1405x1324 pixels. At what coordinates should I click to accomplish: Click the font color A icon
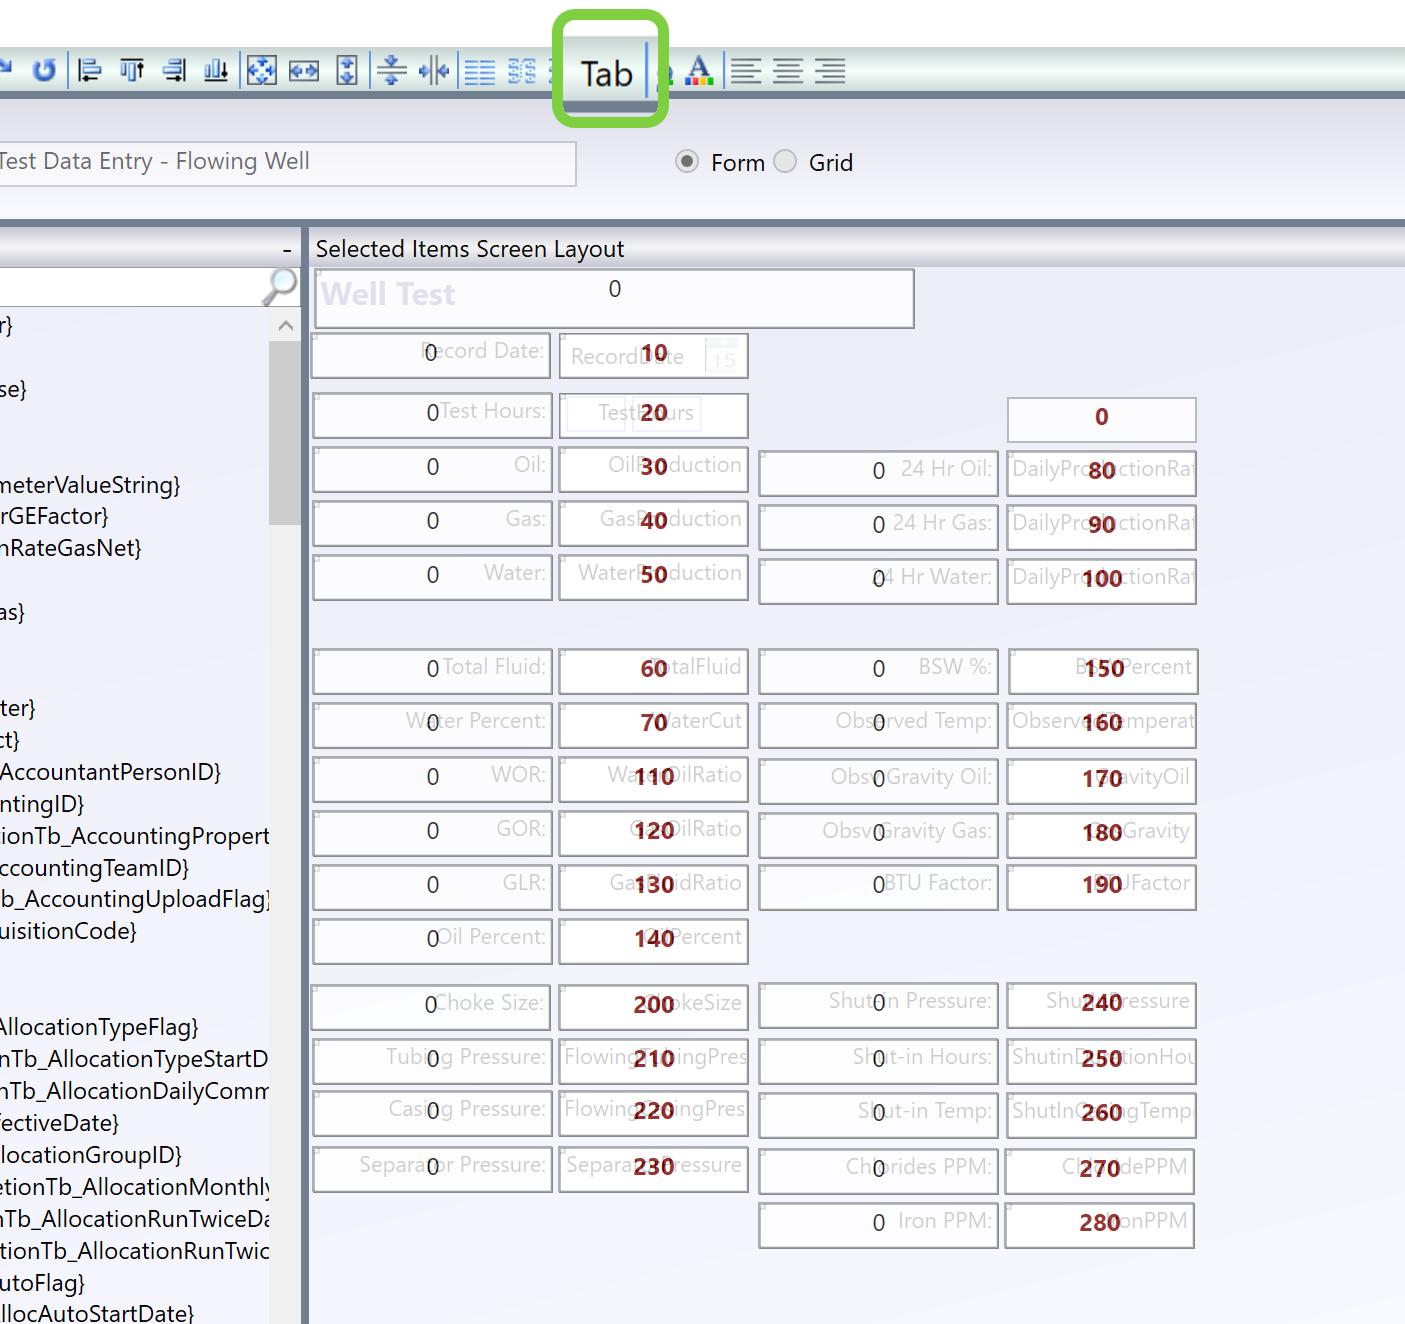click(699, 70)
